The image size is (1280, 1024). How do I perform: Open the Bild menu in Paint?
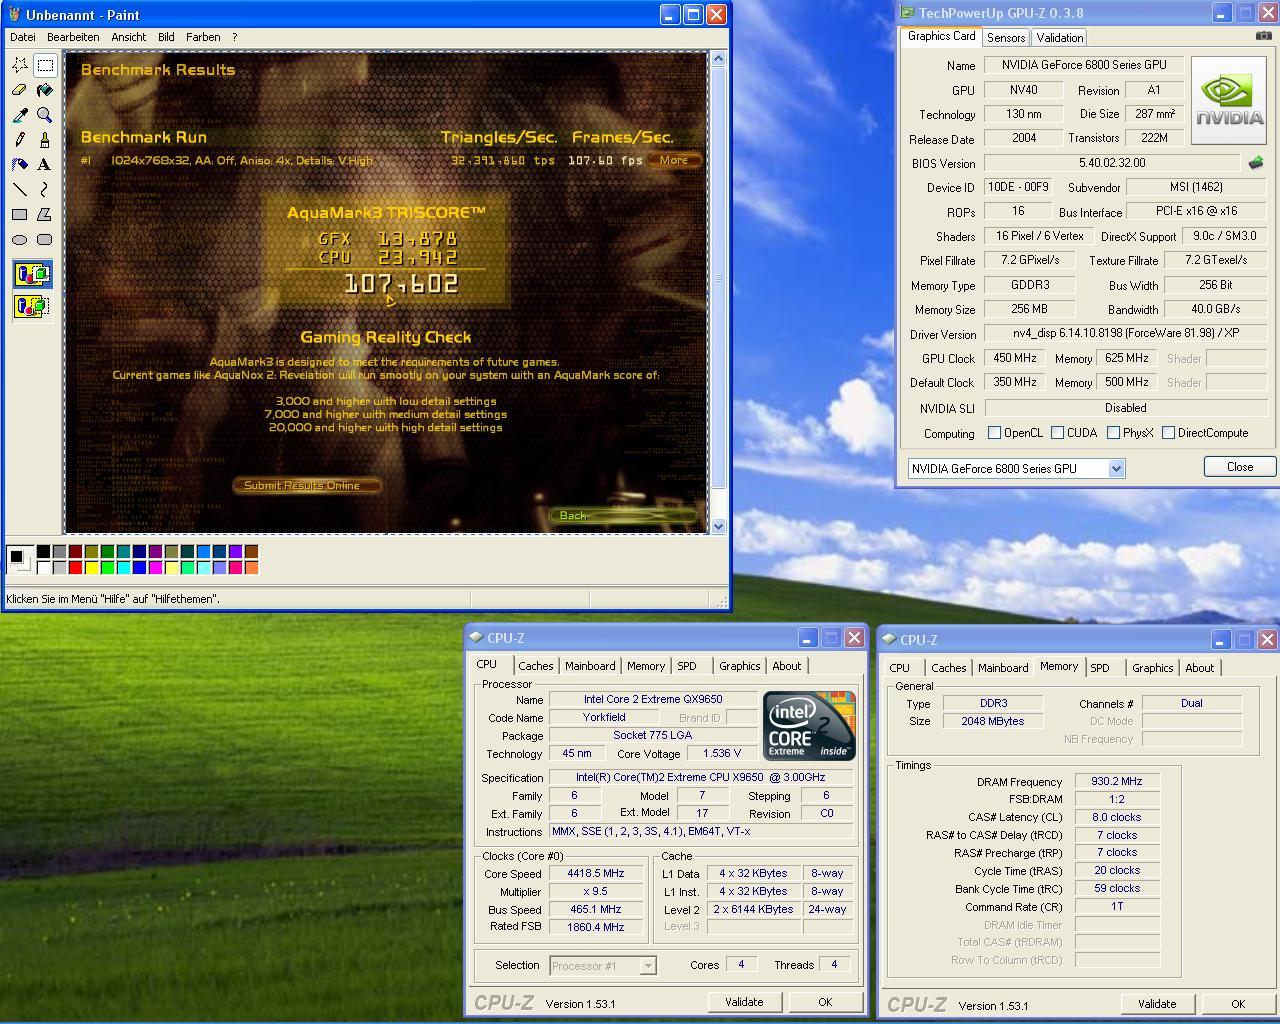pyautogui.click(x=166, y=37)
